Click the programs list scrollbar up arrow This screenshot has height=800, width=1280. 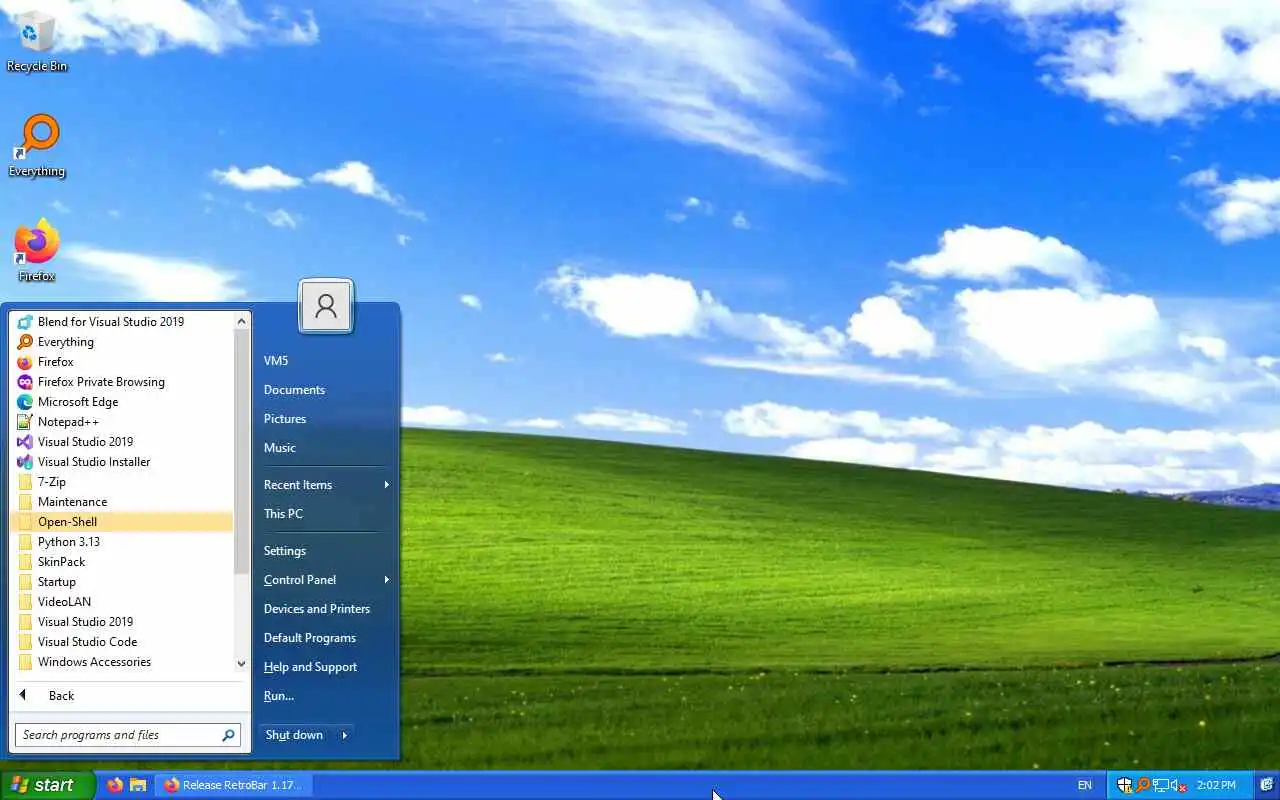tap(241, 321)
